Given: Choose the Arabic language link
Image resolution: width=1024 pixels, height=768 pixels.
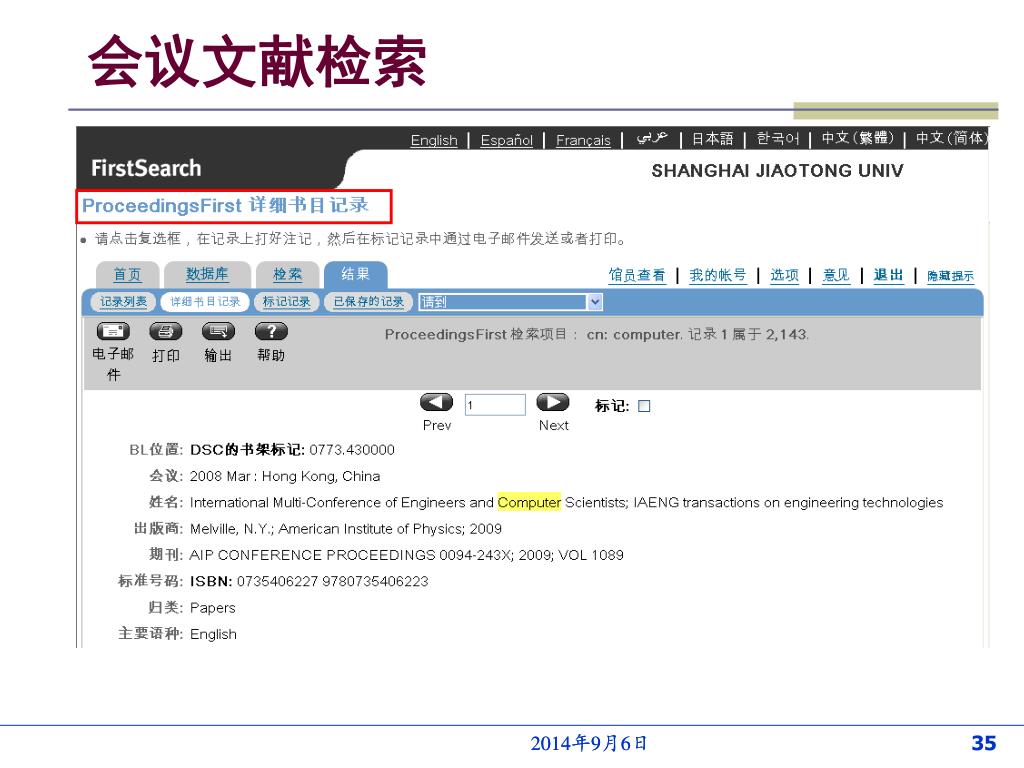Looking at the screenshot, I should (652, 138).
